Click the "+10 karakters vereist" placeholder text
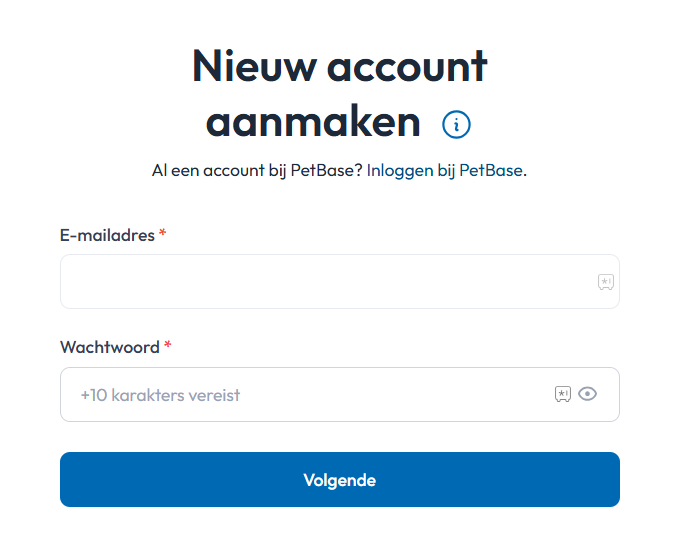The height and width of the screenshot is (536, 681). pos(160,395)
